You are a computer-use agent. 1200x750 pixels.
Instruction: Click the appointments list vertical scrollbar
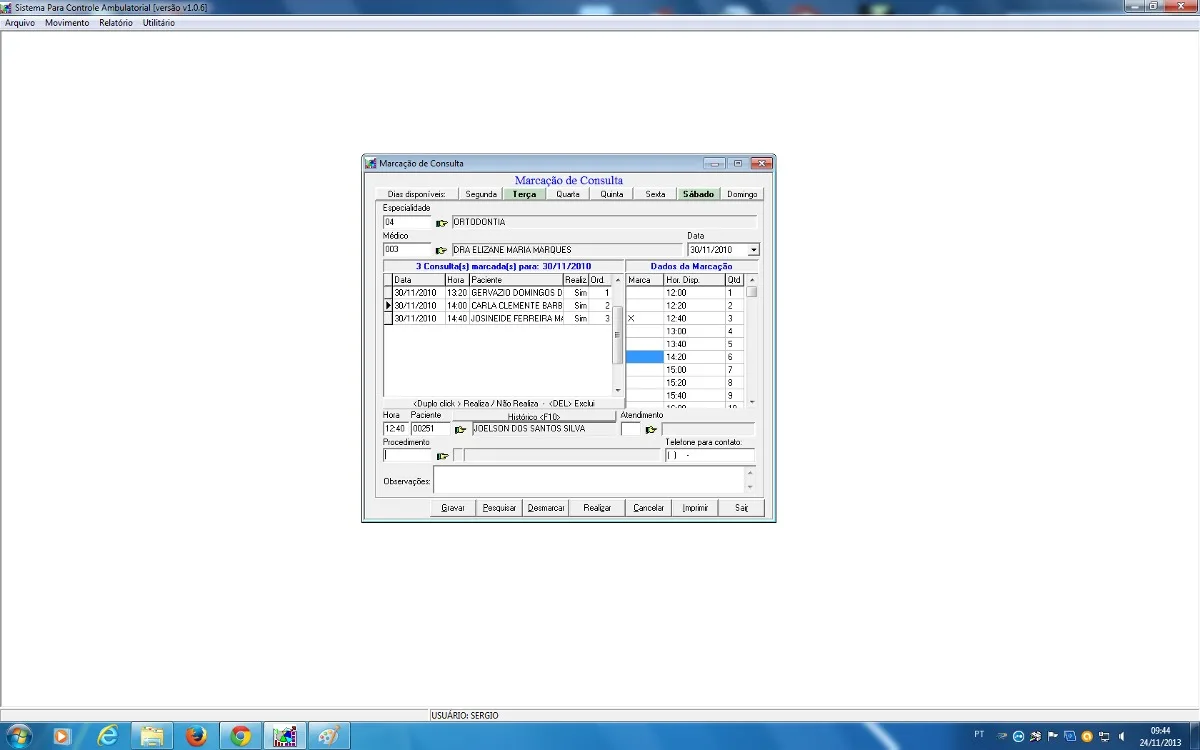618,336
